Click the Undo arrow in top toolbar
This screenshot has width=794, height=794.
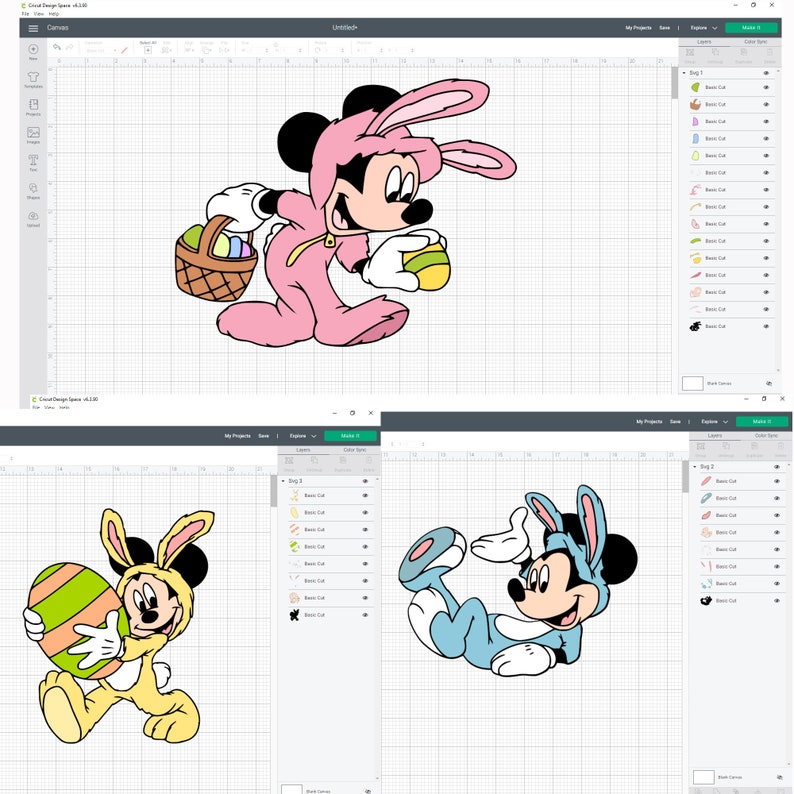(x=57, y=47)
